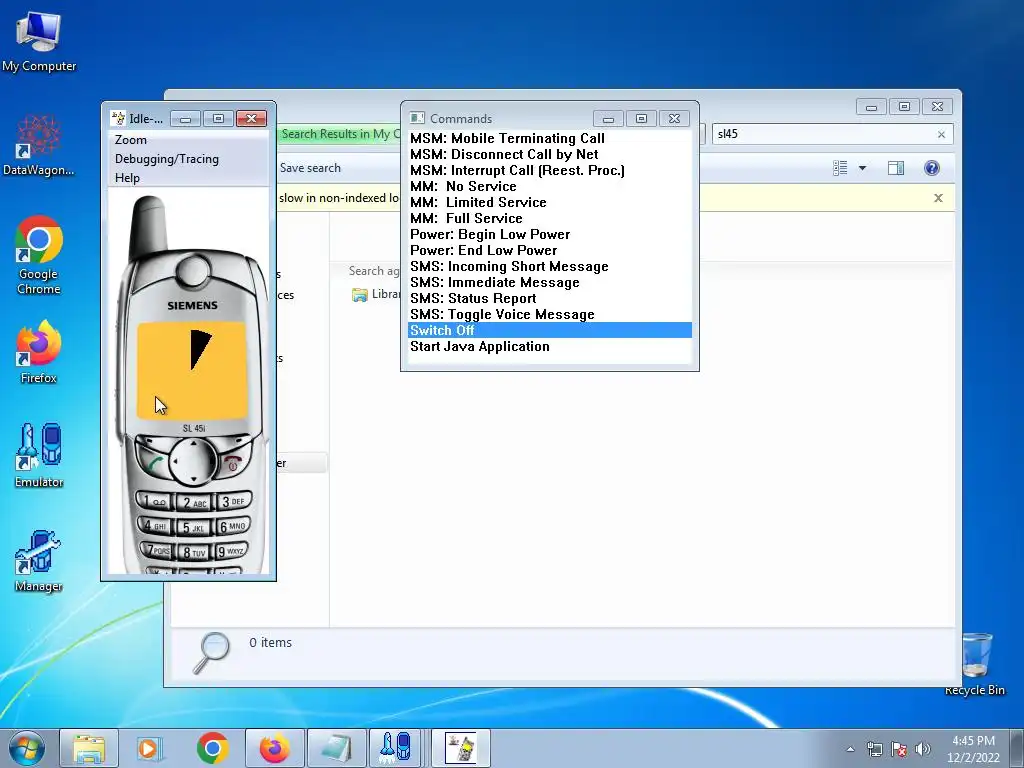Open File Explorer from the taskbar
The image size is (1024, 768).
tap(89, 748)
